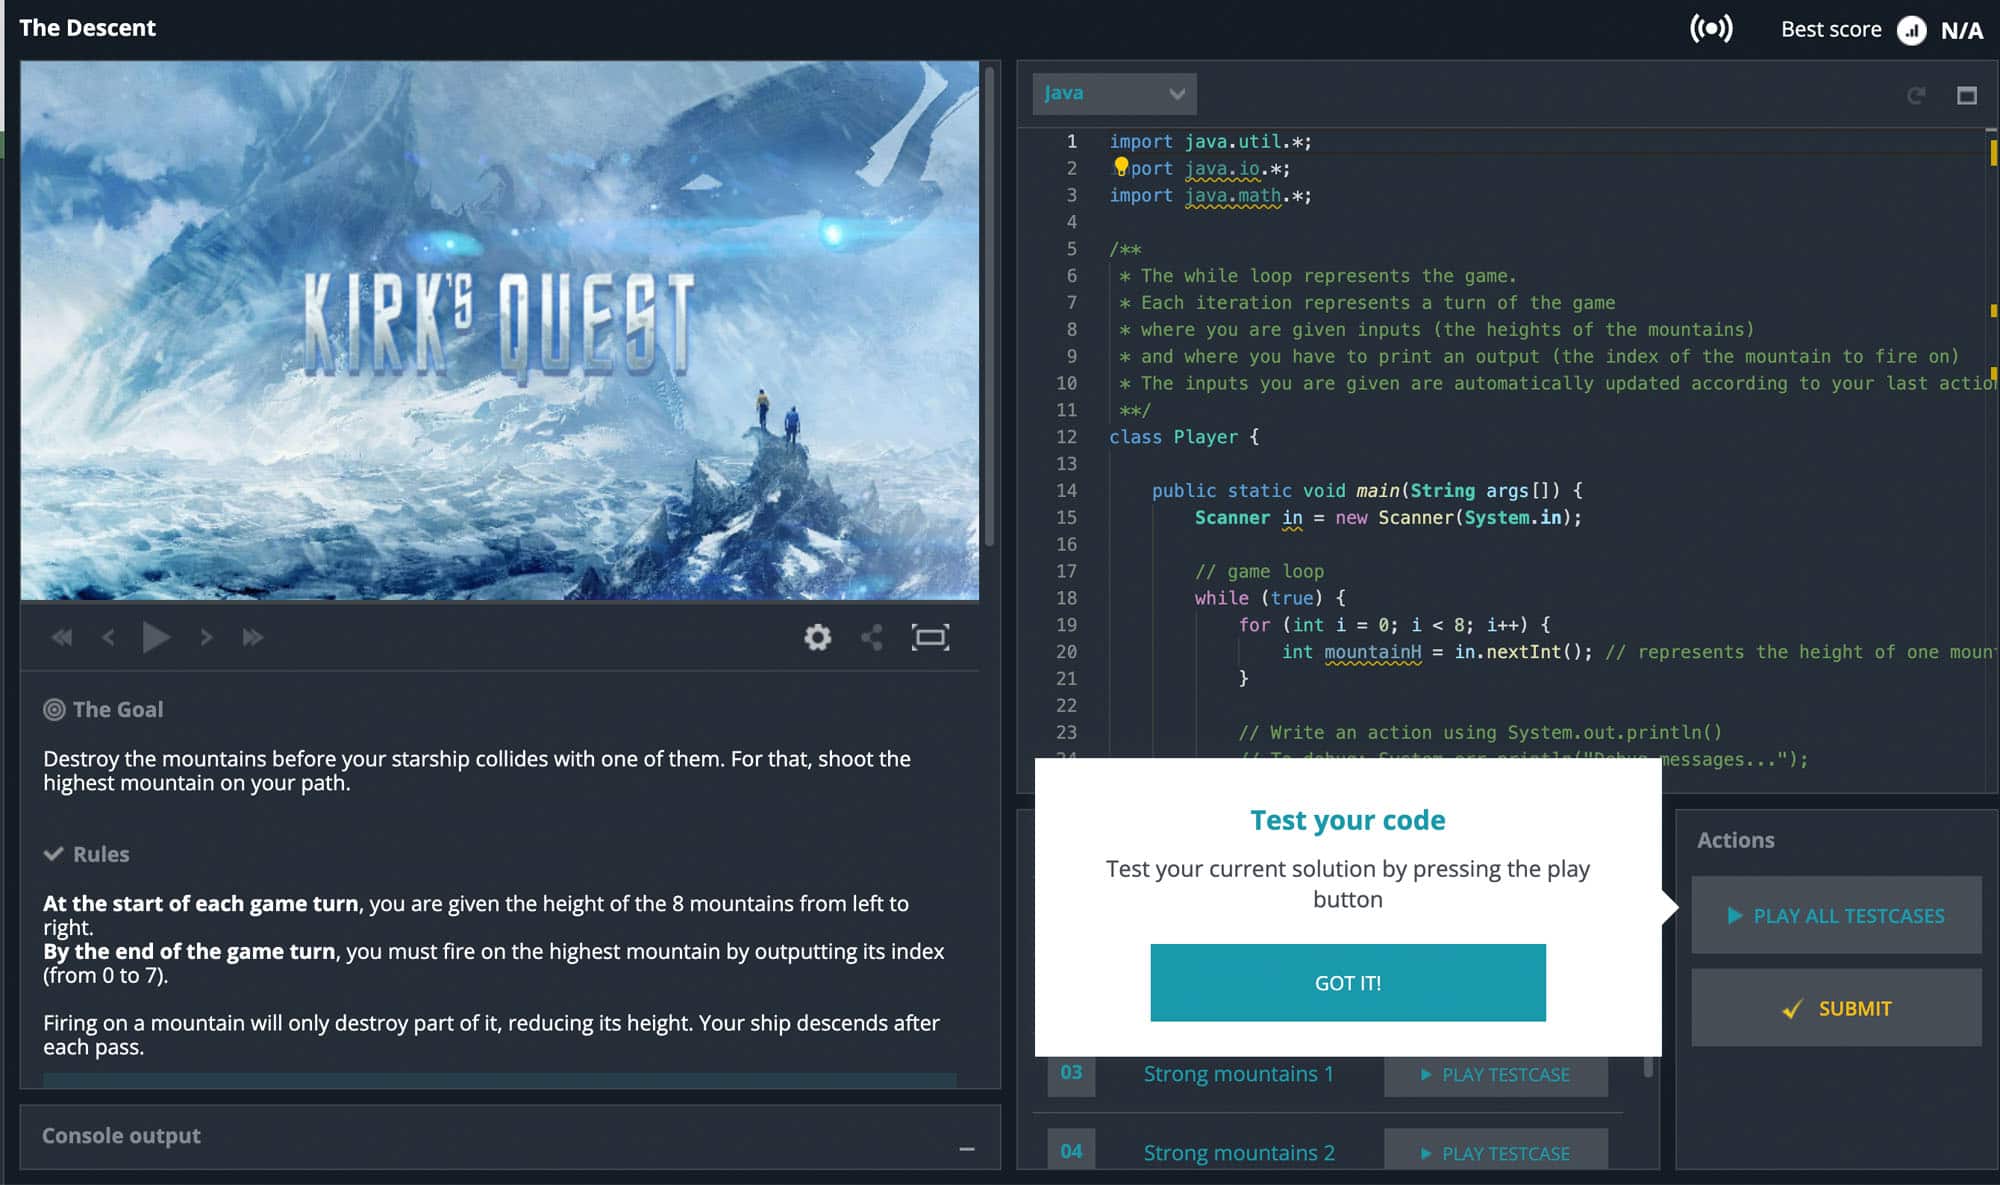This screenshot has height=1185, width=2000.
Task: Open best score leaderboard icon
Action: 1911,30
